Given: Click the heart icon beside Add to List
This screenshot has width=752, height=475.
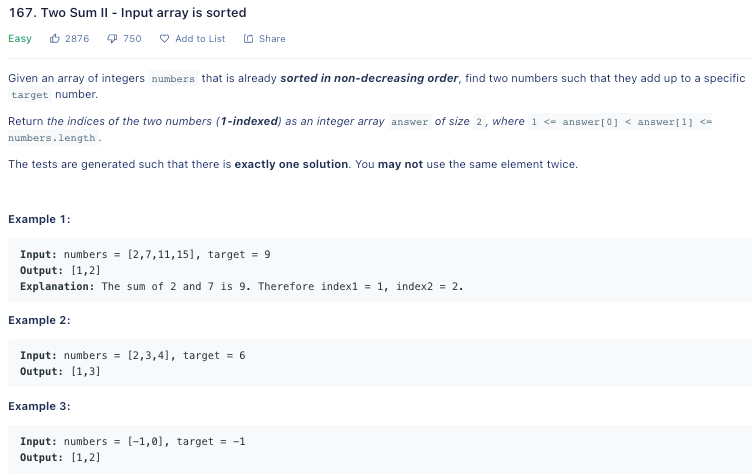Looking at the screenshot, I should [x=164, y=39].
